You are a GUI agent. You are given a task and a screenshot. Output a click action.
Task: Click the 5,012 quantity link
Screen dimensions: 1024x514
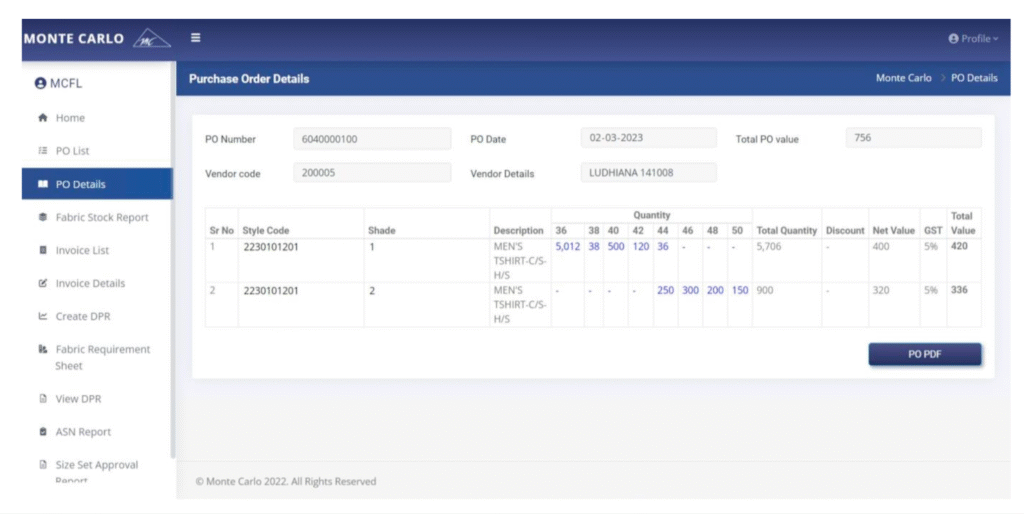coord(567,246)
